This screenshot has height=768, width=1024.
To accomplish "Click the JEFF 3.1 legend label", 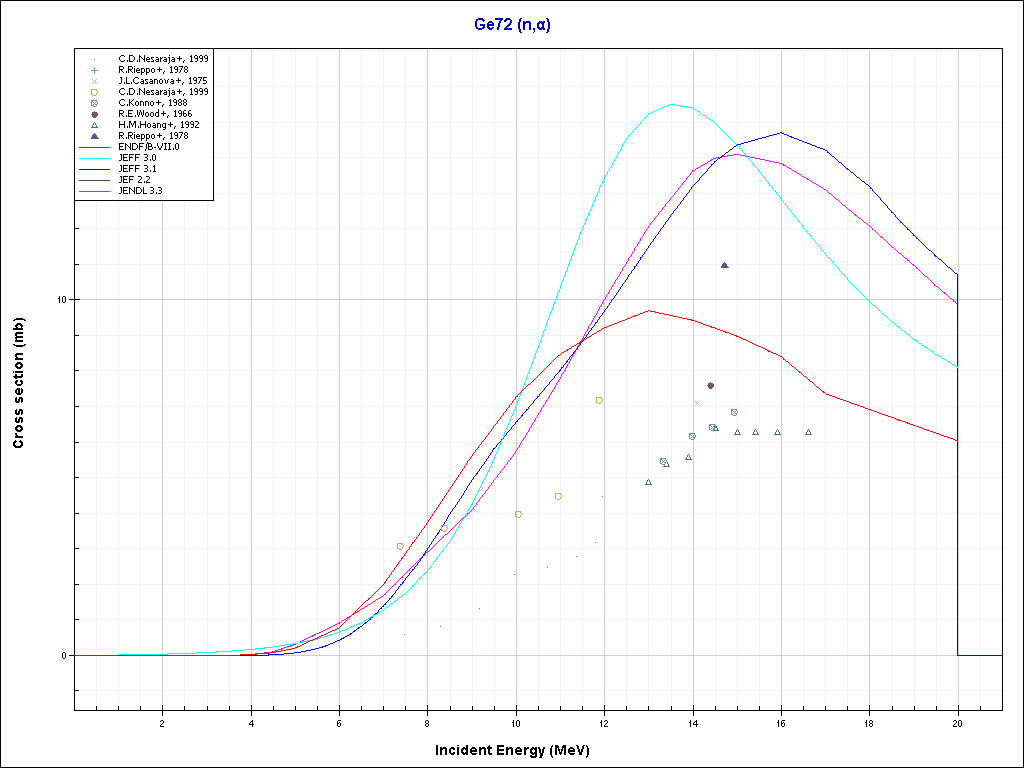I will 137,168.
